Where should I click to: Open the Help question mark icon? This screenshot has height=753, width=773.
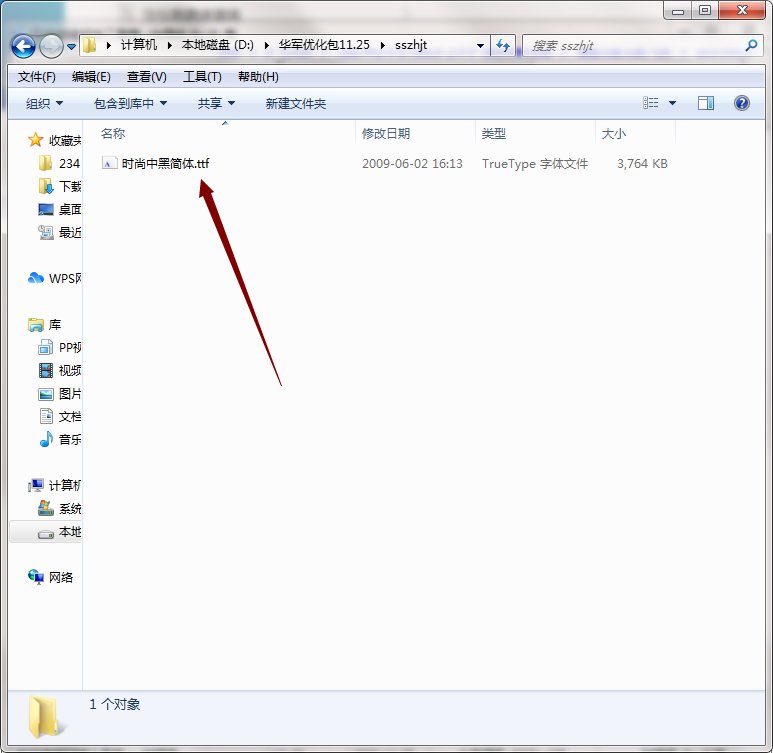(741, 103)
